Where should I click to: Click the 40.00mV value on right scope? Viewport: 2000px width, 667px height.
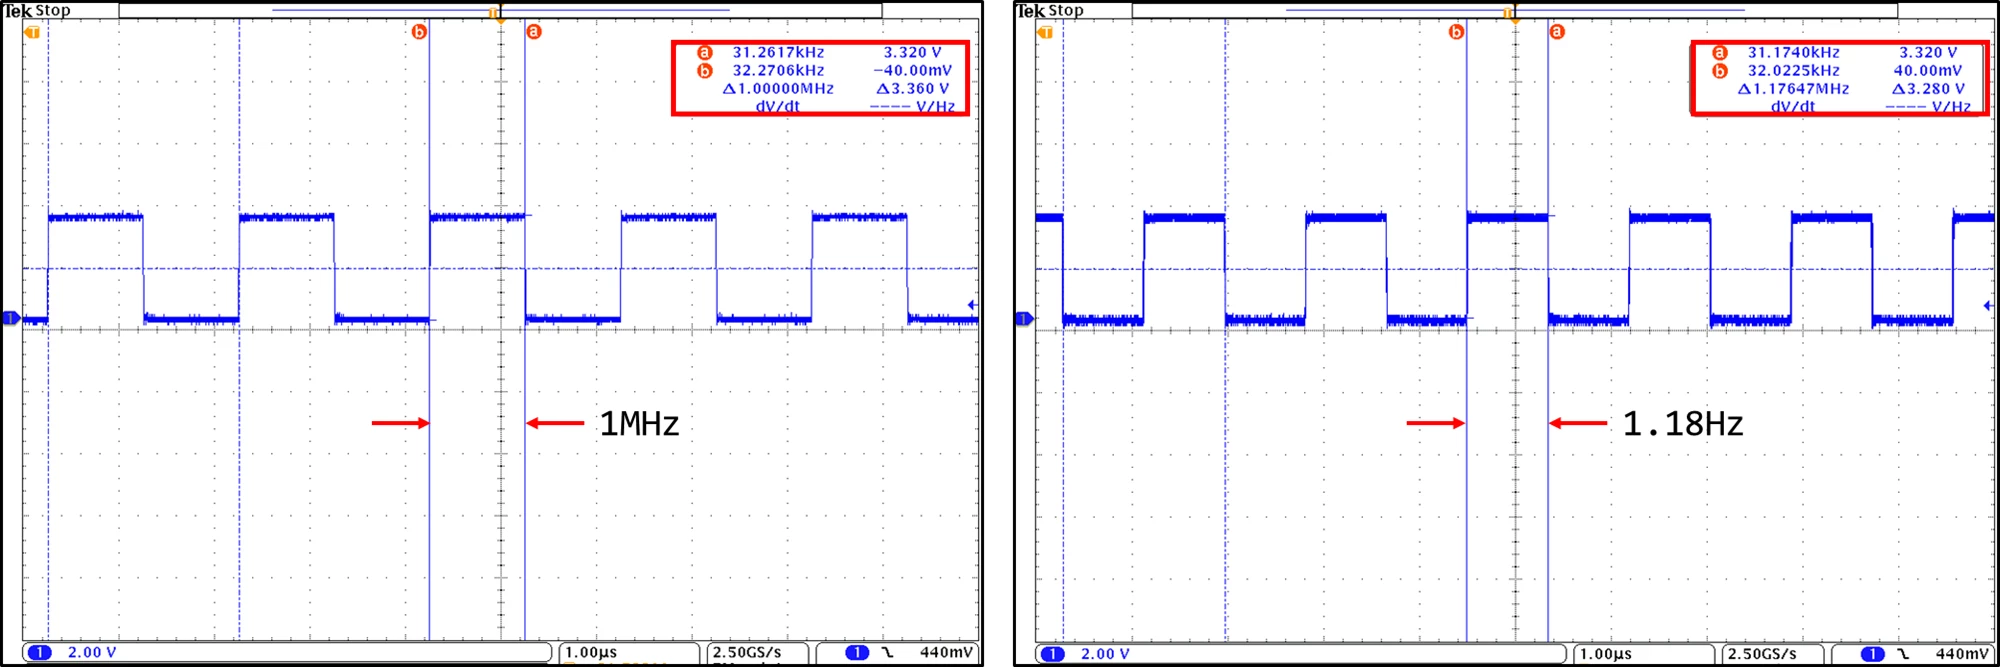click(x=1928, y=71)
